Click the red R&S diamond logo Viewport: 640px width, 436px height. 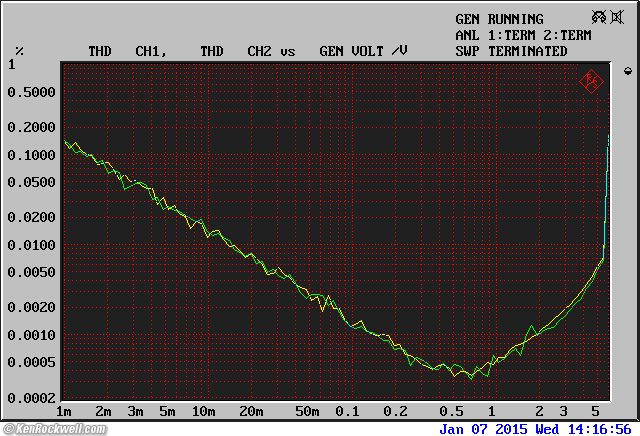pos(591,80)
